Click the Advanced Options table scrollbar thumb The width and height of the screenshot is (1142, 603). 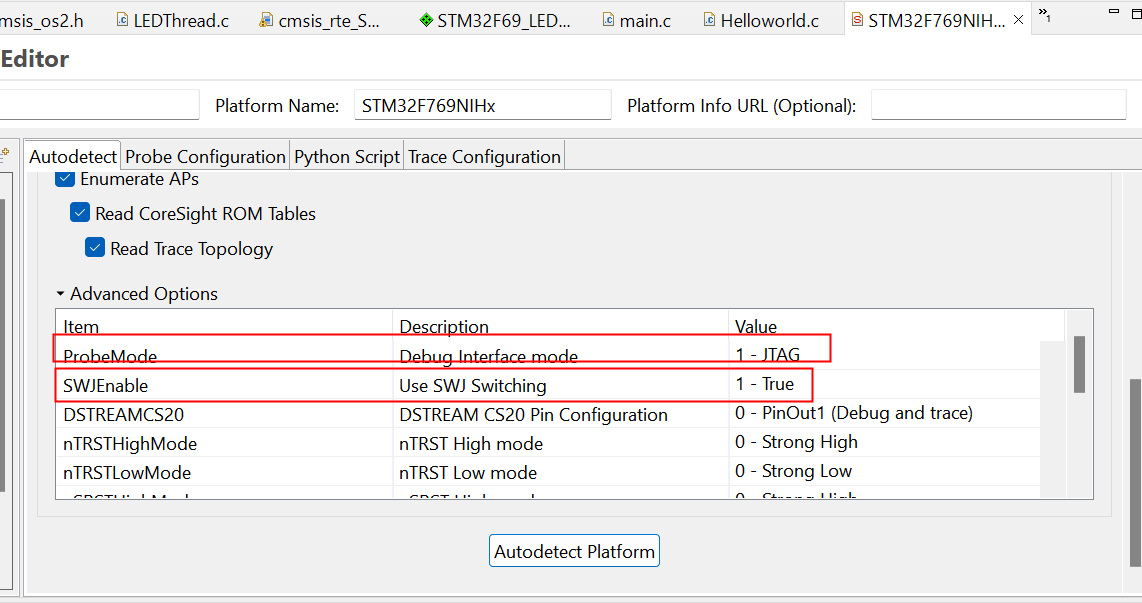[x=1079, y=364]
